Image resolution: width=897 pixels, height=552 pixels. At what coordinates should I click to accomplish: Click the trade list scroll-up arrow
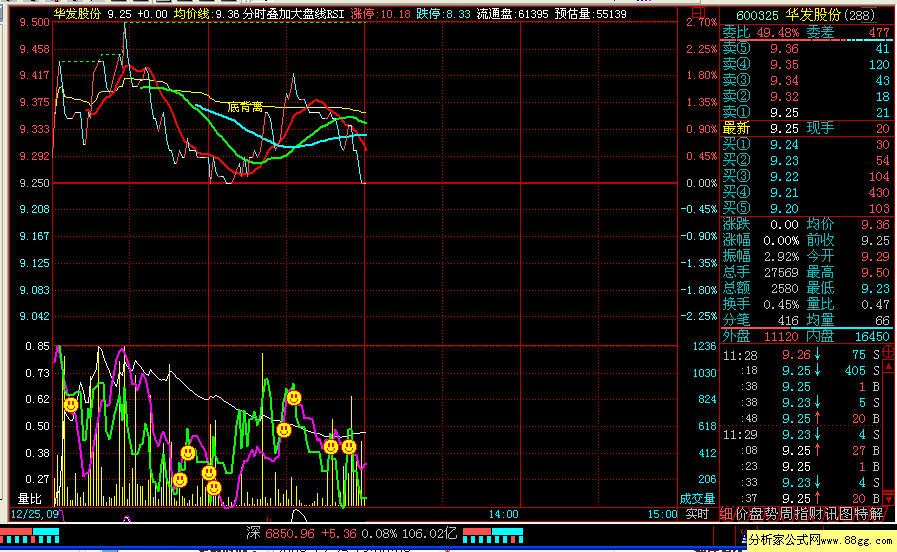[888, 366]
